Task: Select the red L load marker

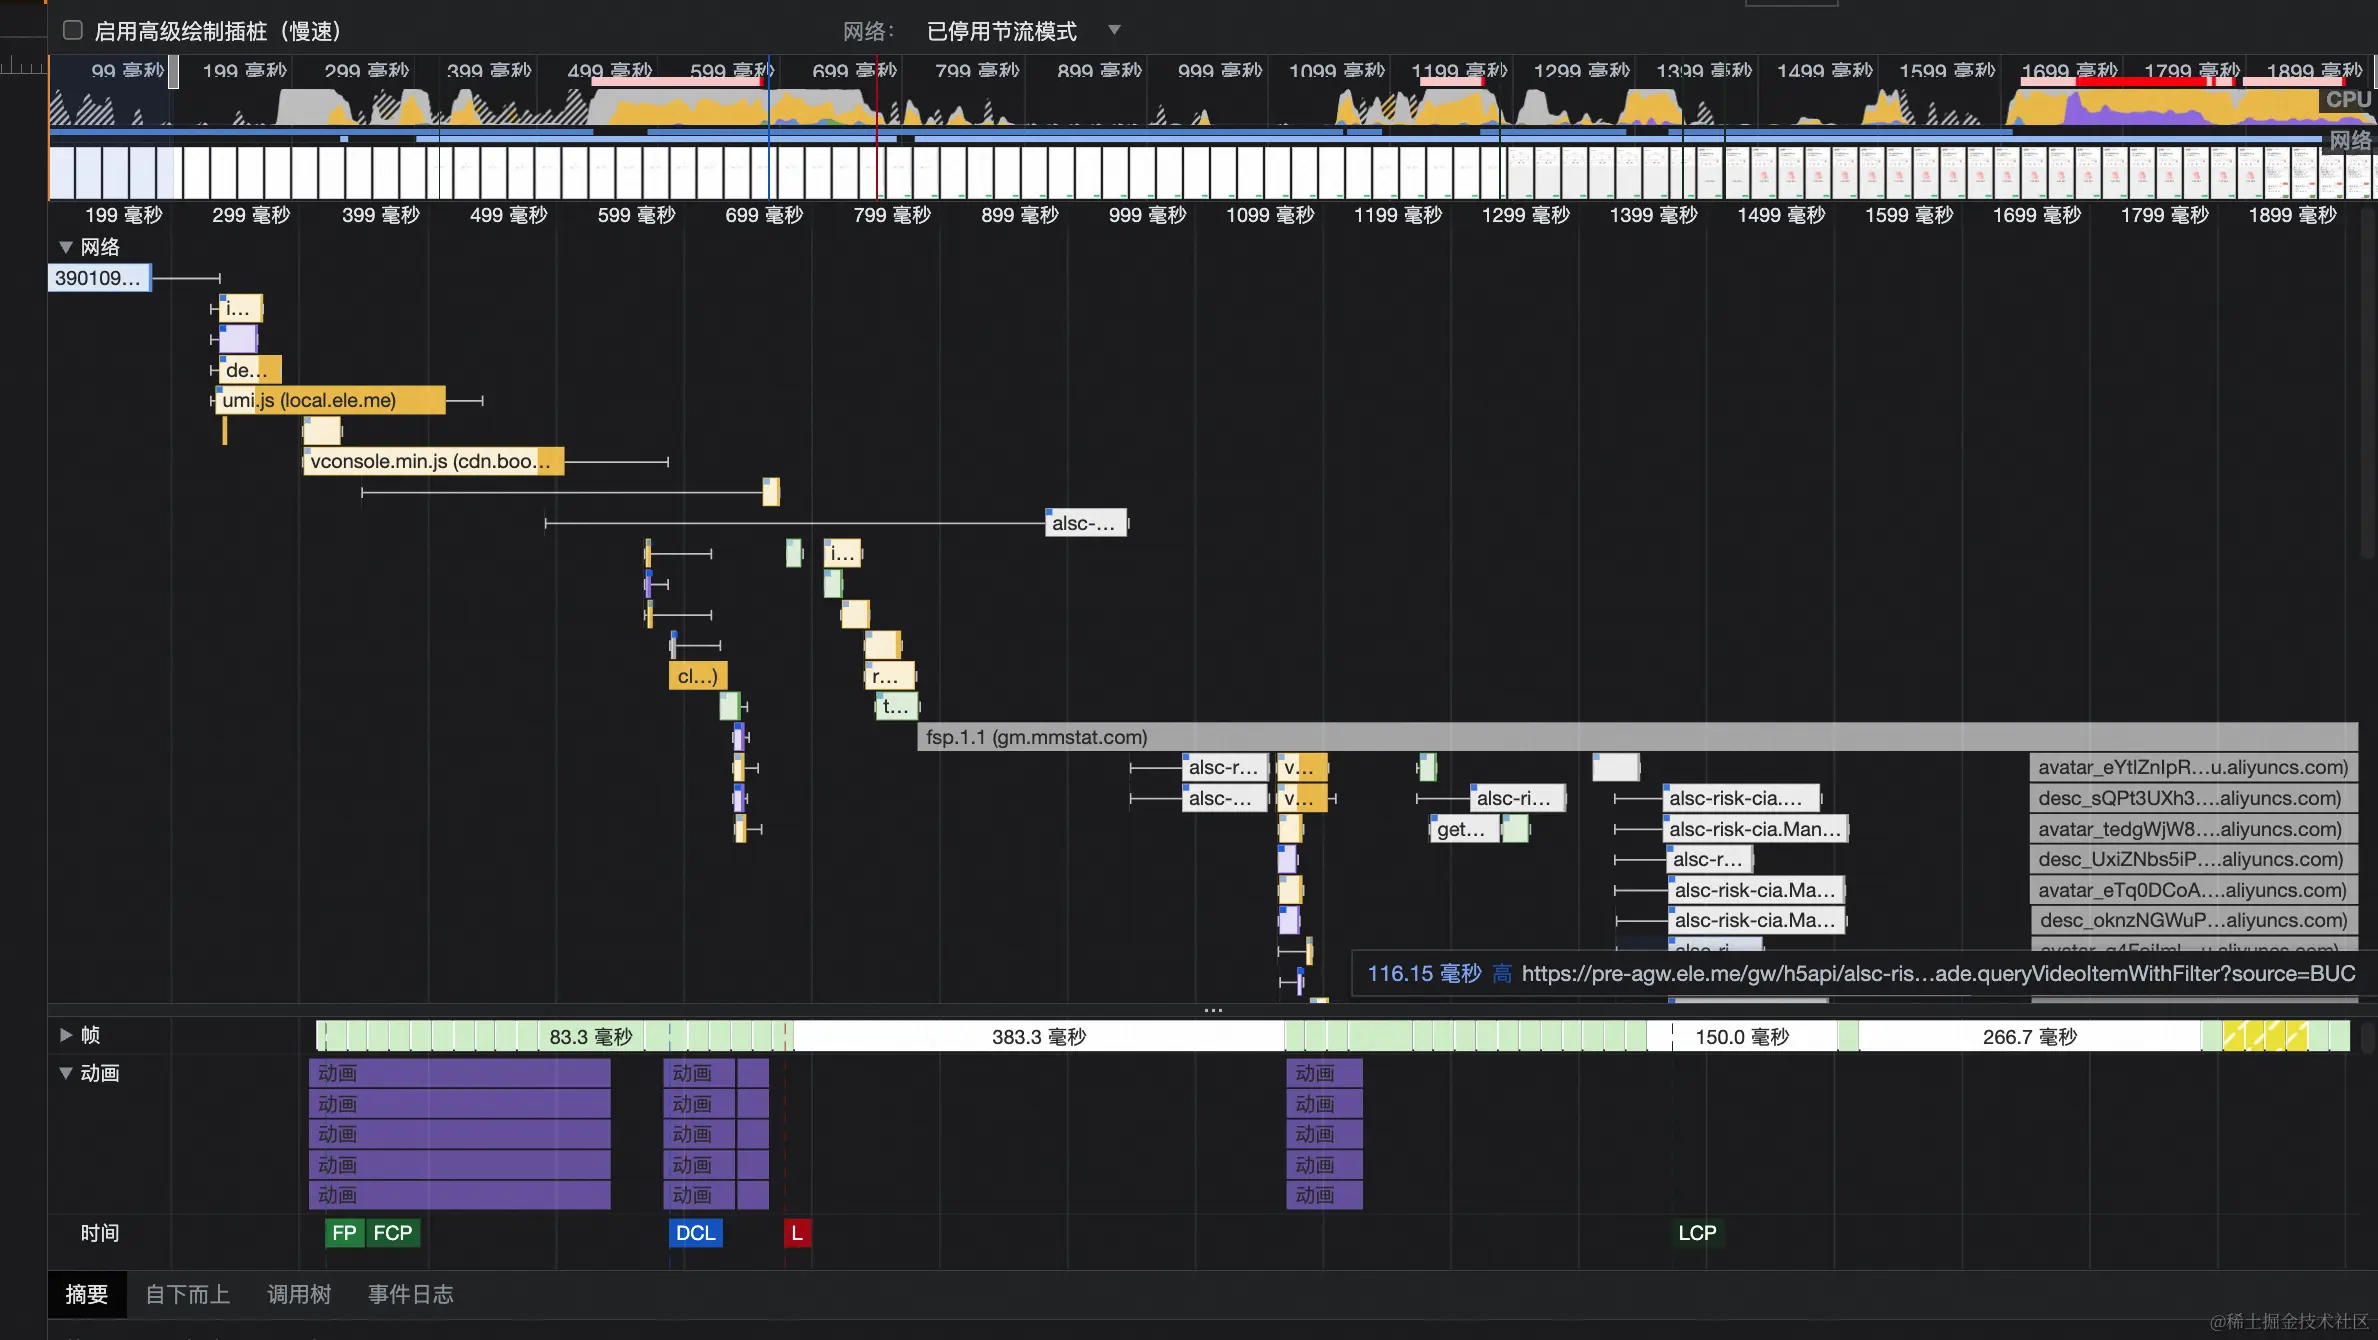Action: tap(797, 1233)
